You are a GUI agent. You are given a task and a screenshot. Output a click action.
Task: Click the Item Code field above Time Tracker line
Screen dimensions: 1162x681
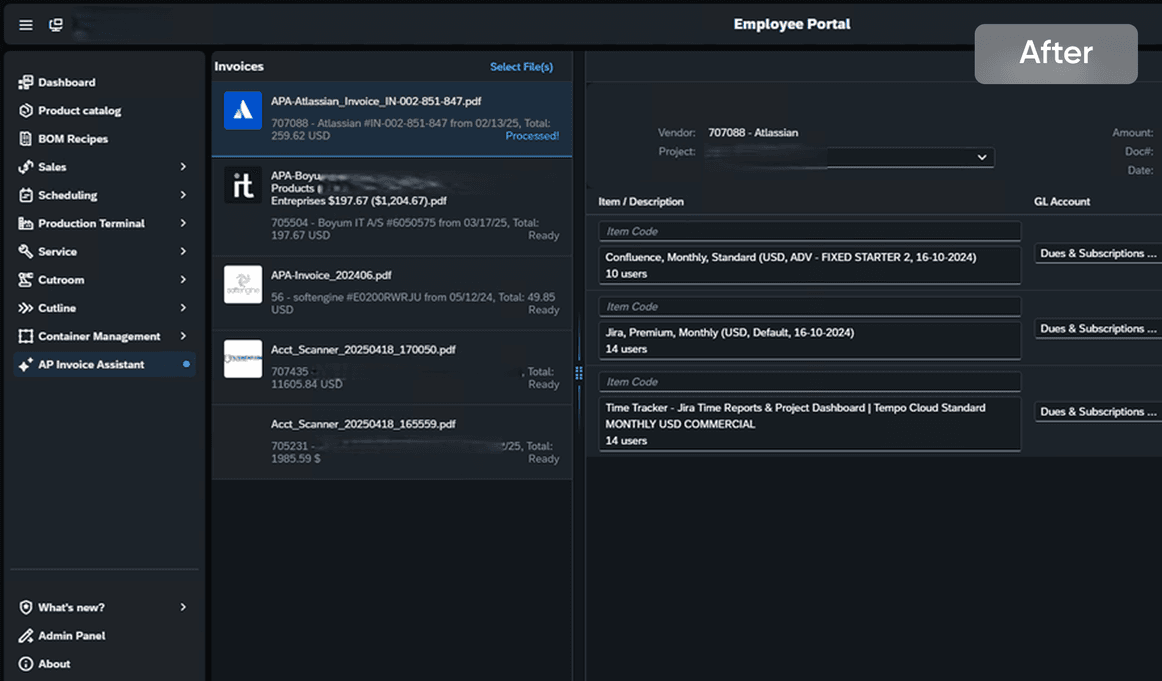pos(809,382)
